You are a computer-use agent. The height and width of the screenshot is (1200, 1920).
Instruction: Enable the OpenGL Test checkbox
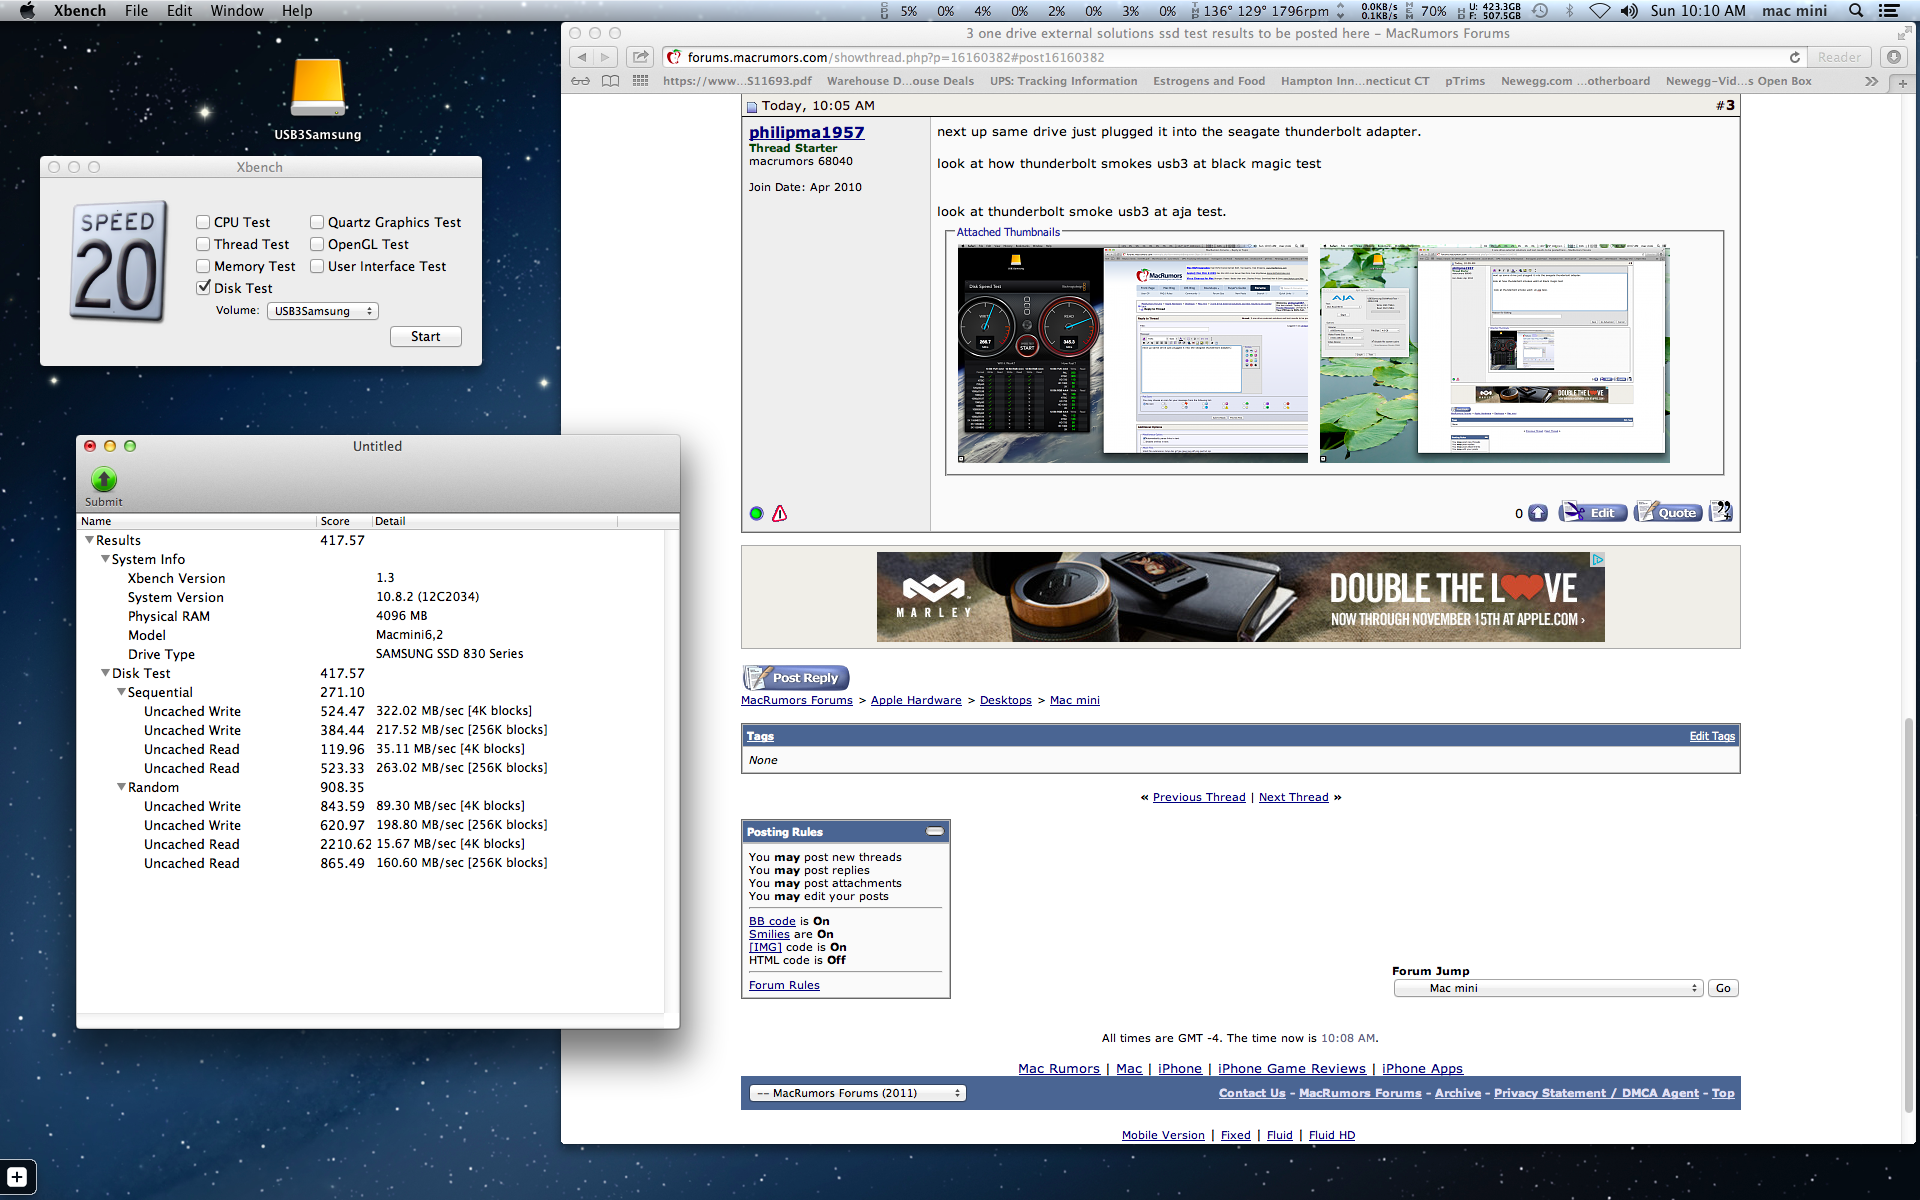pyautogui.click(x=317, y=244)
